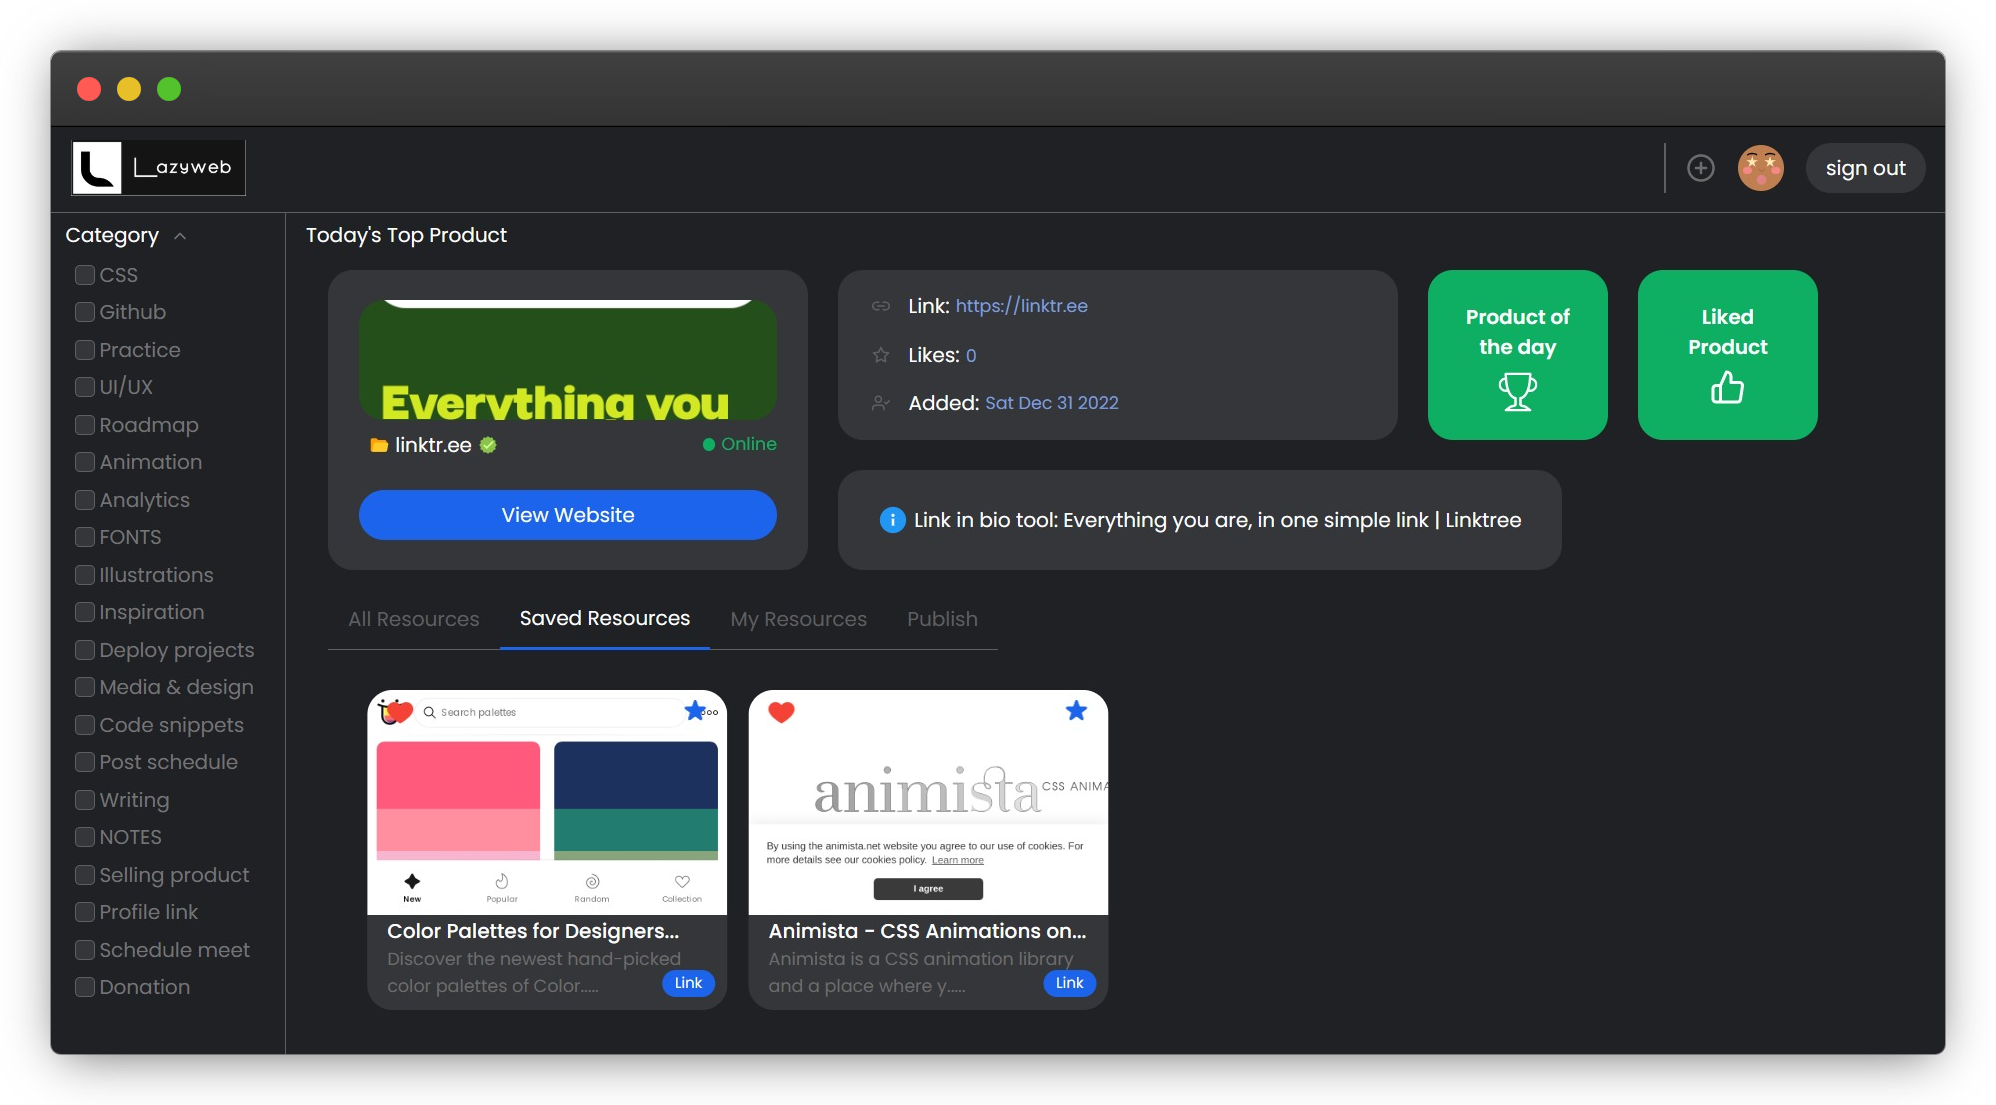
Task: Select the Profile link checkbox
Action: coord(85,912)
